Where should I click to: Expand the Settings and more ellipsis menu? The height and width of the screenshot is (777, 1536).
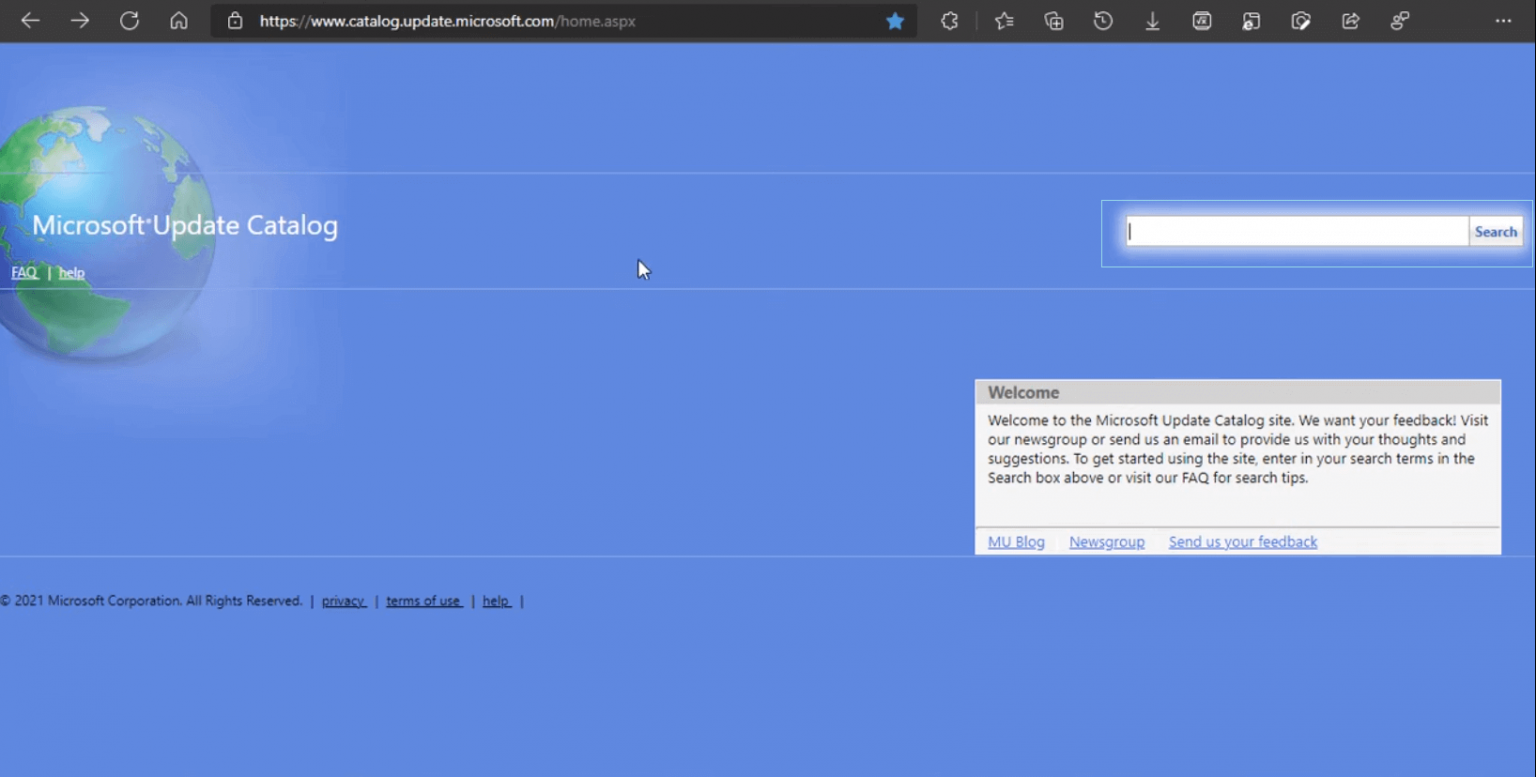pyautogui.click(x=1503, y=21)
